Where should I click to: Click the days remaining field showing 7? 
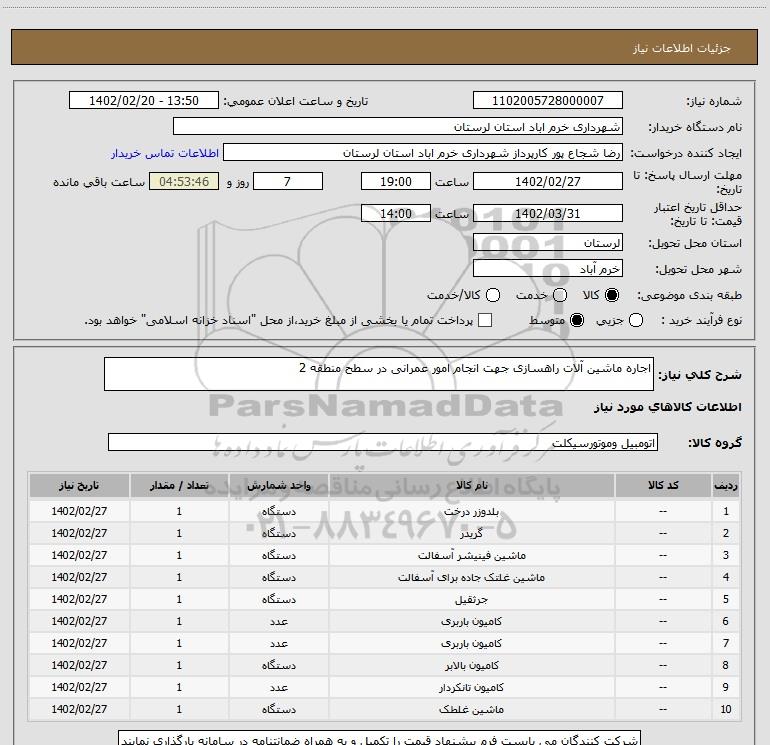(x=288, y=181)
